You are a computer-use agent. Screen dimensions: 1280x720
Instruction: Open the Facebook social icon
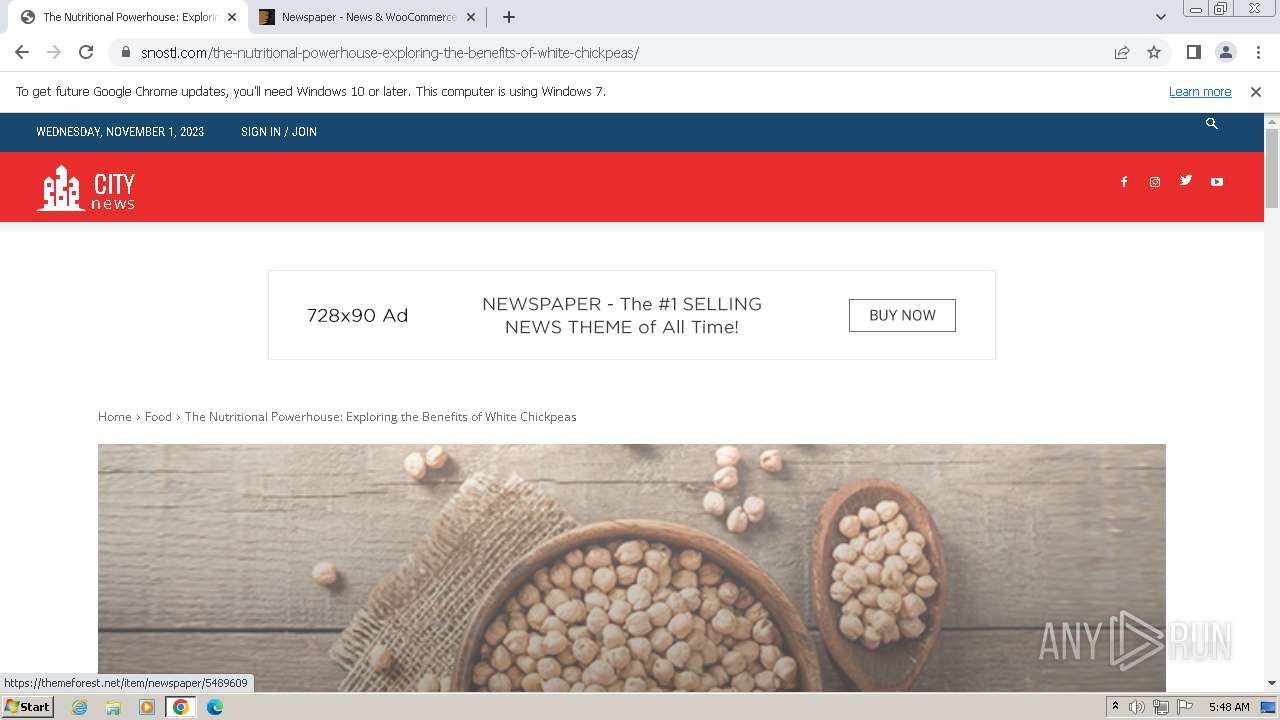[1124, 182]
